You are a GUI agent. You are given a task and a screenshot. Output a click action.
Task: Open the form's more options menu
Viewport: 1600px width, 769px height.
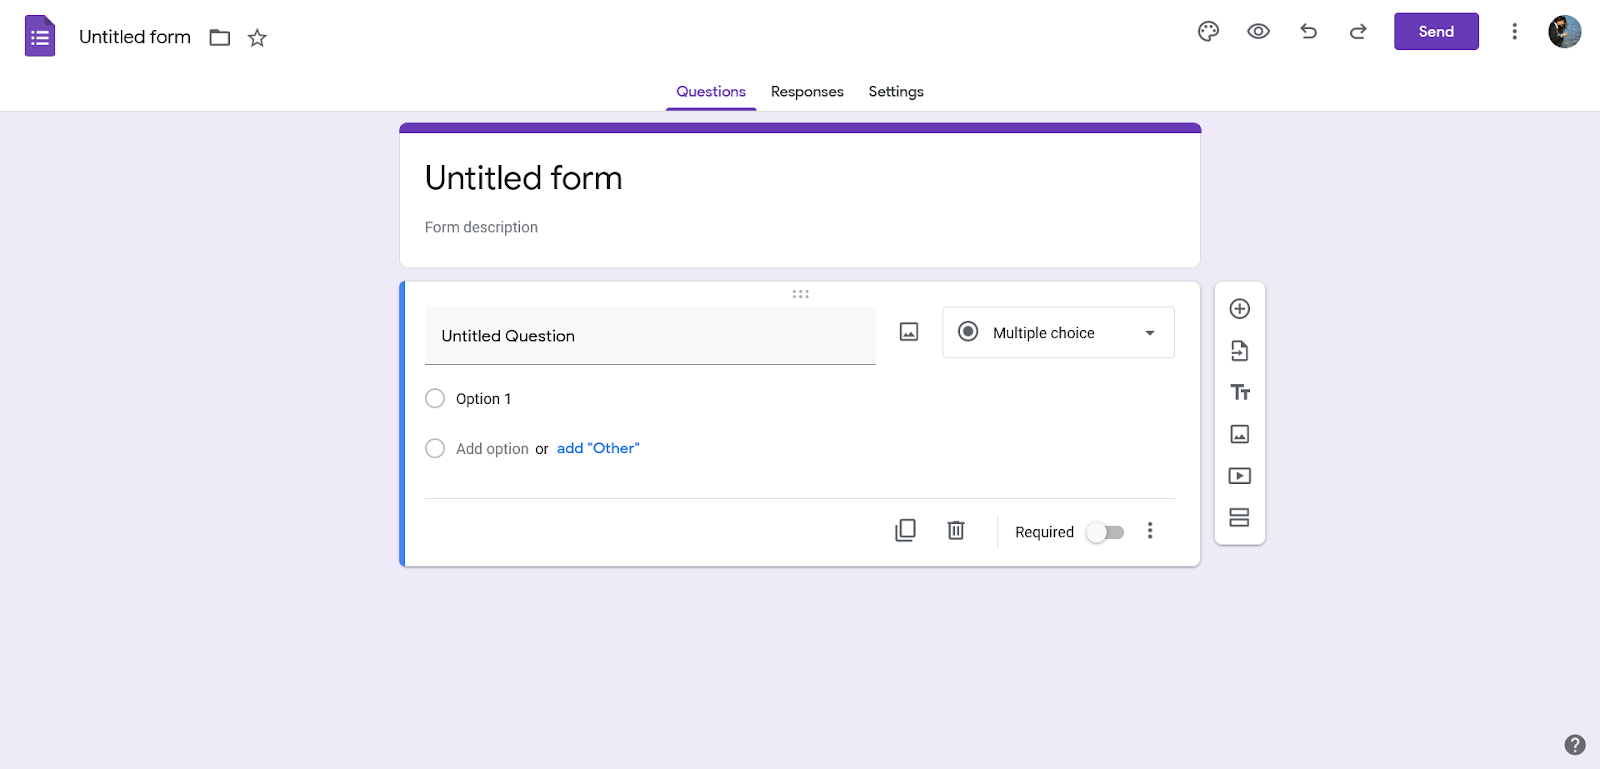pyautogui.click(x=1514, y=31)
